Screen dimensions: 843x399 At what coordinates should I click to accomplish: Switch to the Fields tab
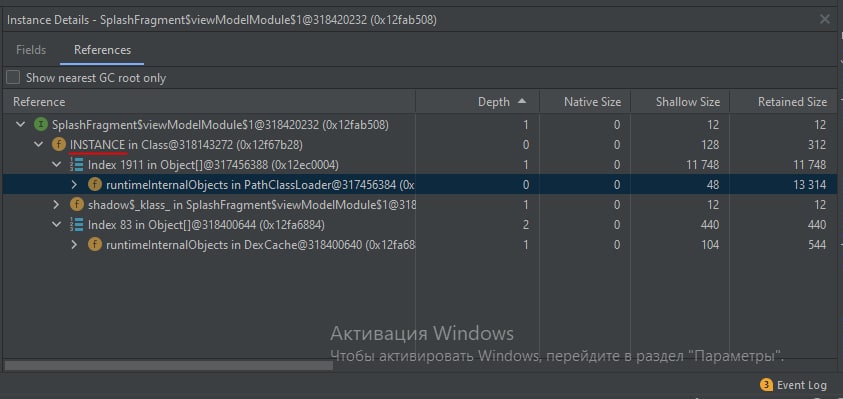tap(31, 50)
